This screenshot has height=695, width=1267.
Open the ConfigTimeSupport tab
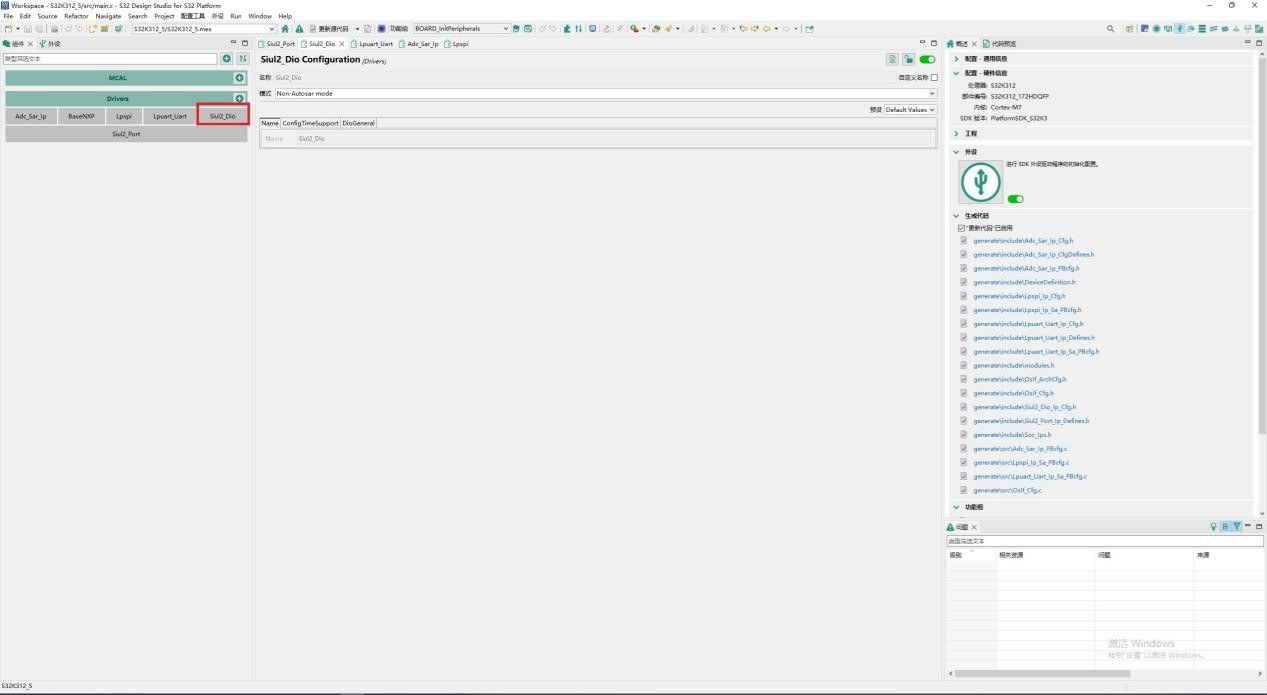point(311,123)
